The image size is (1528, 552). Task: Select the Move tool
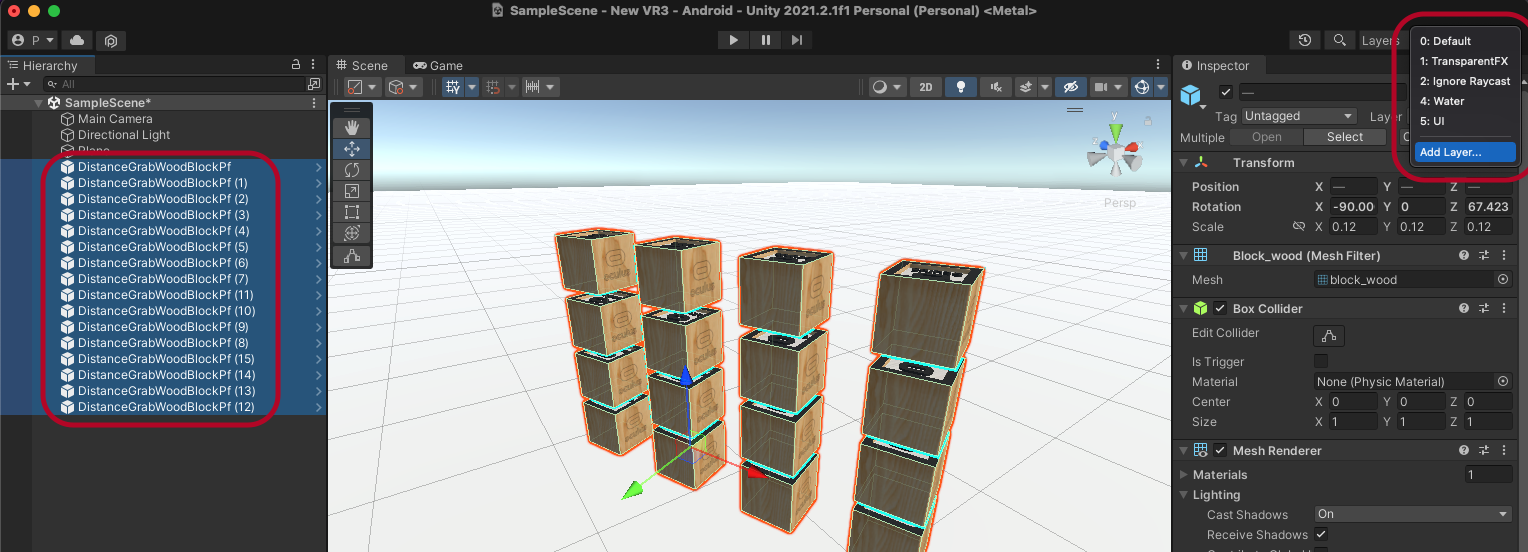coord(352,149)
